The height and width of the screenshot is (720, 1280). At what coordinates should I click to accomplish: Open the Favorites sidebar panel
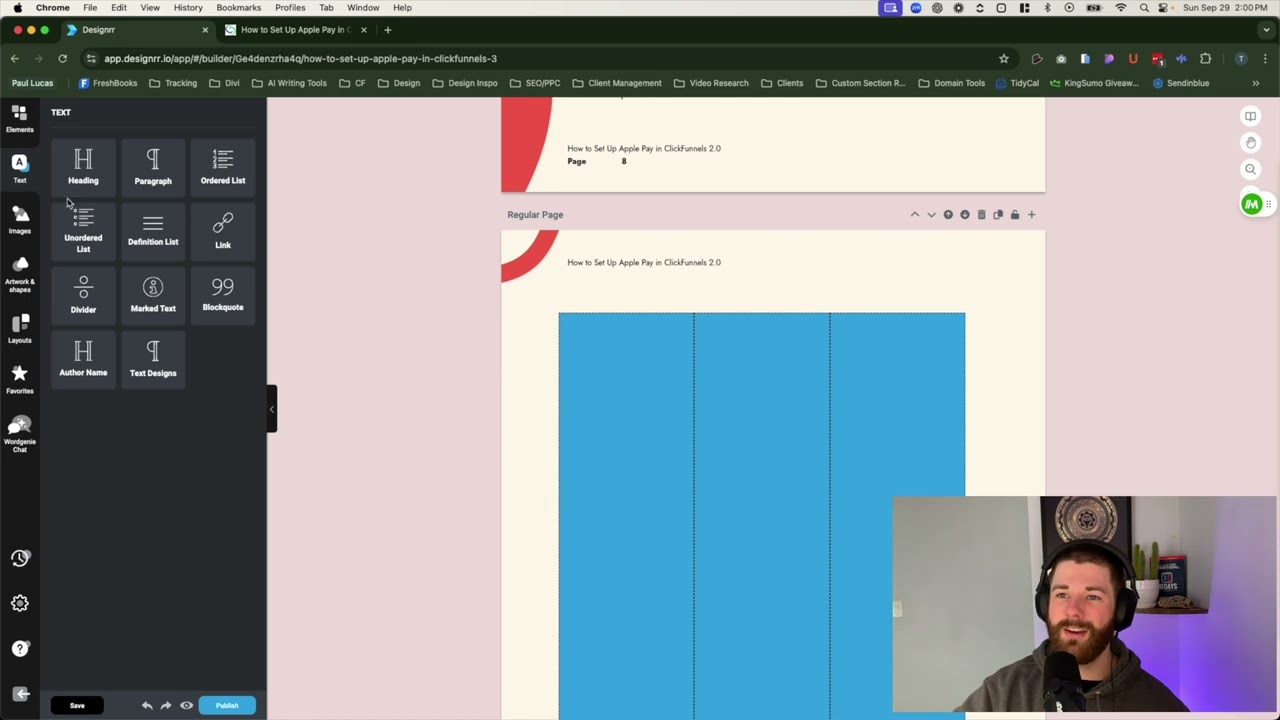(x=20, y=379)
